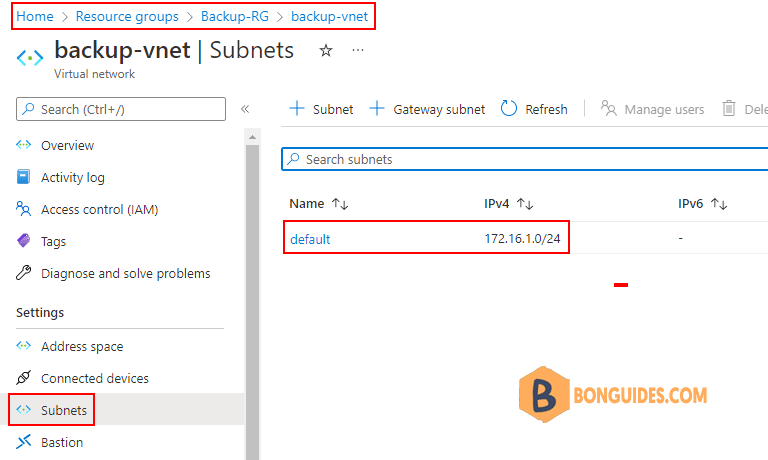Collapse the sidebar with double chevron

pyautogui.click(x=245, y=109)
